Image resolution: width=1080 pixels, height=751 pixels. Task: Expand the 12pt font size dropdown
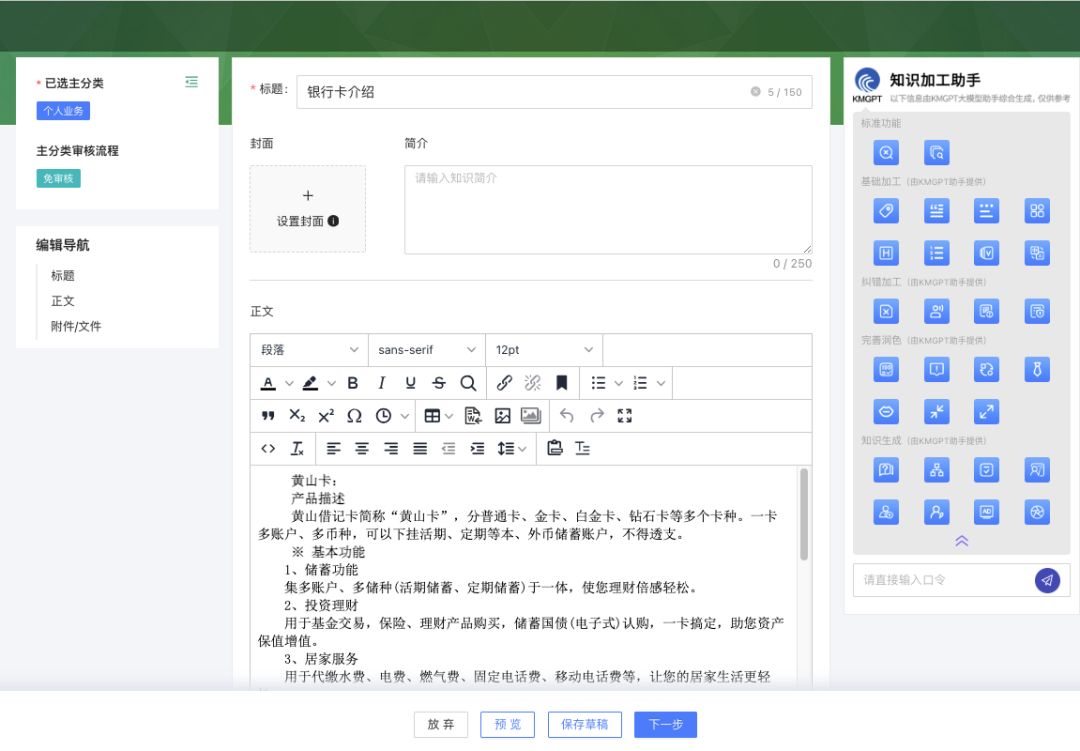543,350
